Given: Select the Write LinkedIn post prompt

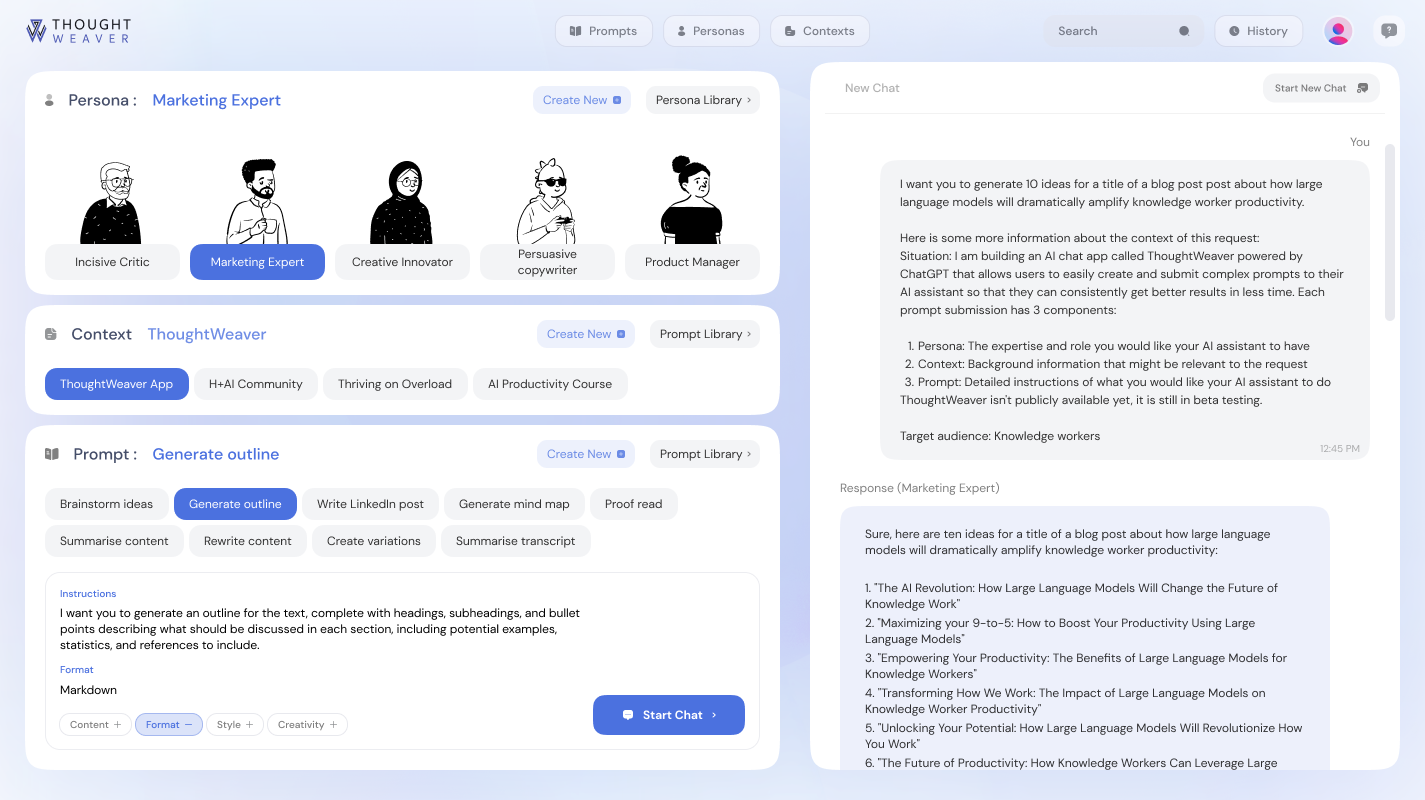Looking at the screenshot, I should point(370,504).
